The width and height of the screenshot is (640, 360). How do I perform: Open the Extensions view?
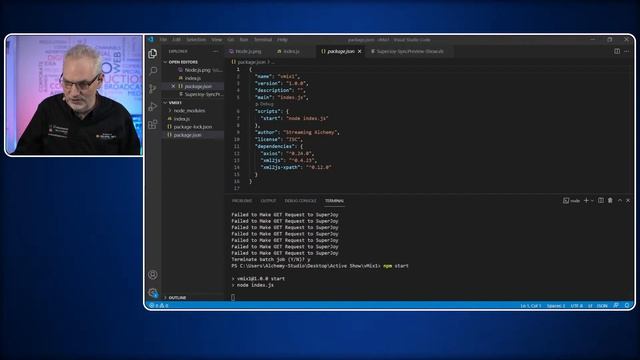(153, 124)
